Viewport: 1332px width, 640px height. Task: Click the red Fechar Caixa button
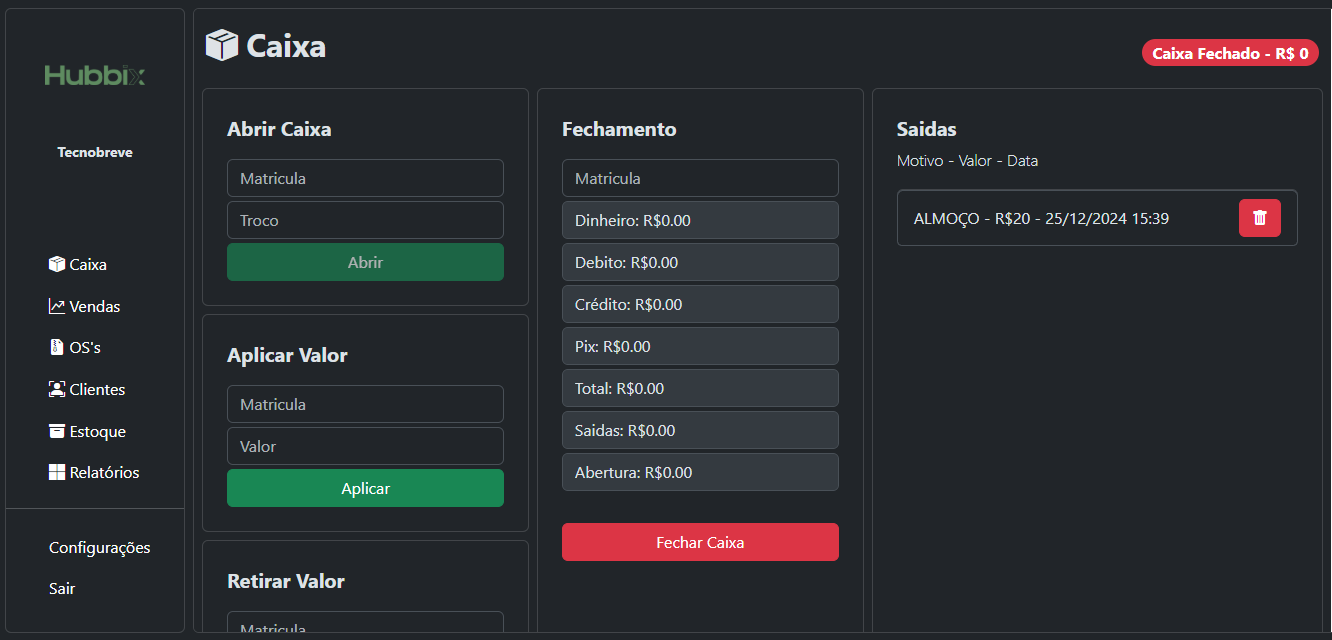700,542
